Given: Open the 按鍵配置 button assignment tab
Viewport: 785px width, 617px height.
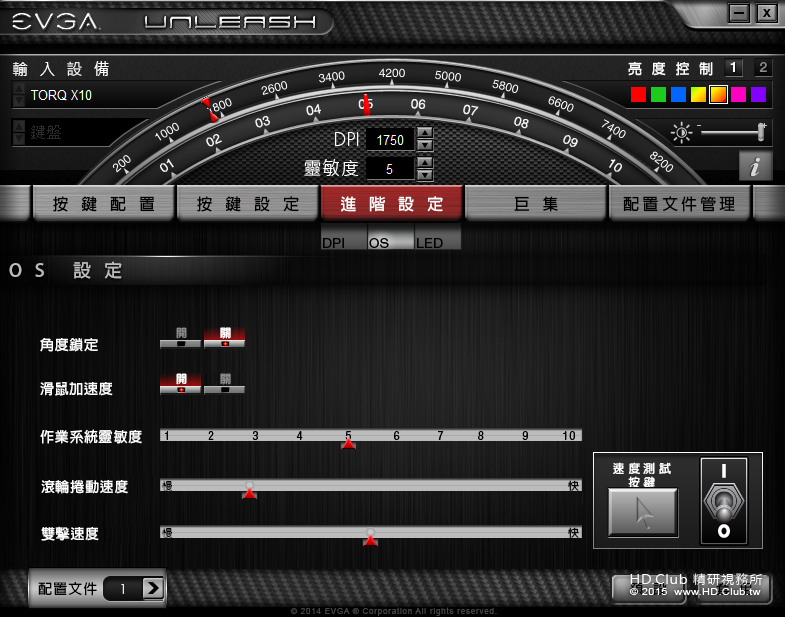Looking at the screenshot, I should coord(103,204).
